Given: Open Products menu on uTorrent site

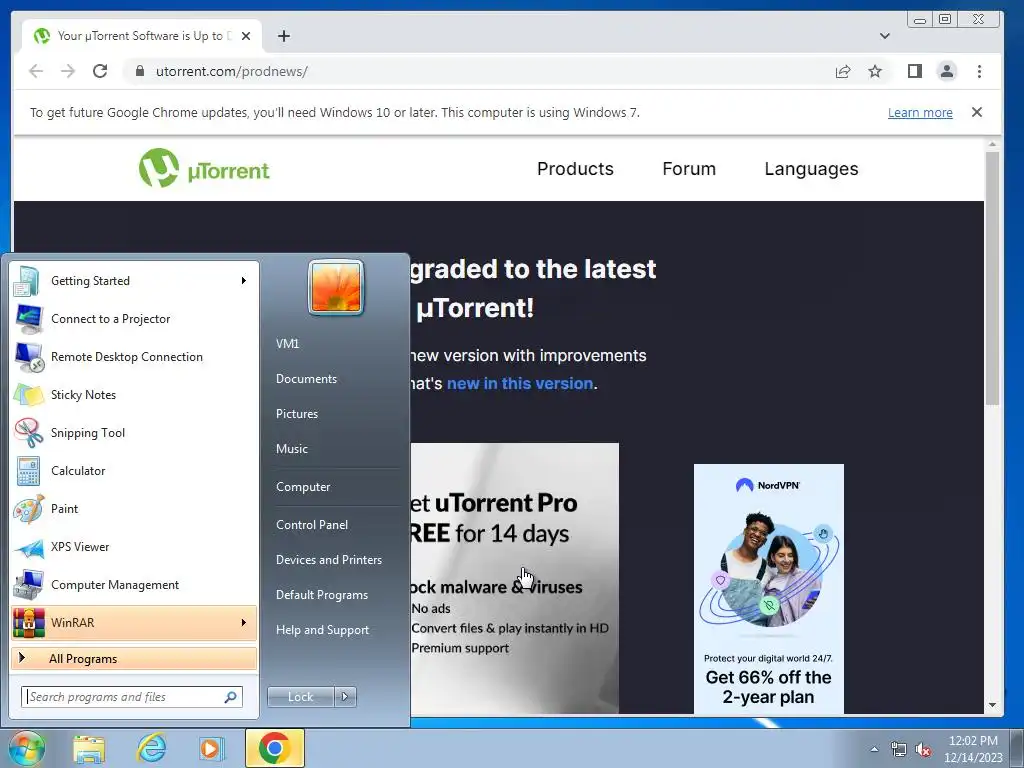Looking at the screenshot, I should (x=575, y=168).
